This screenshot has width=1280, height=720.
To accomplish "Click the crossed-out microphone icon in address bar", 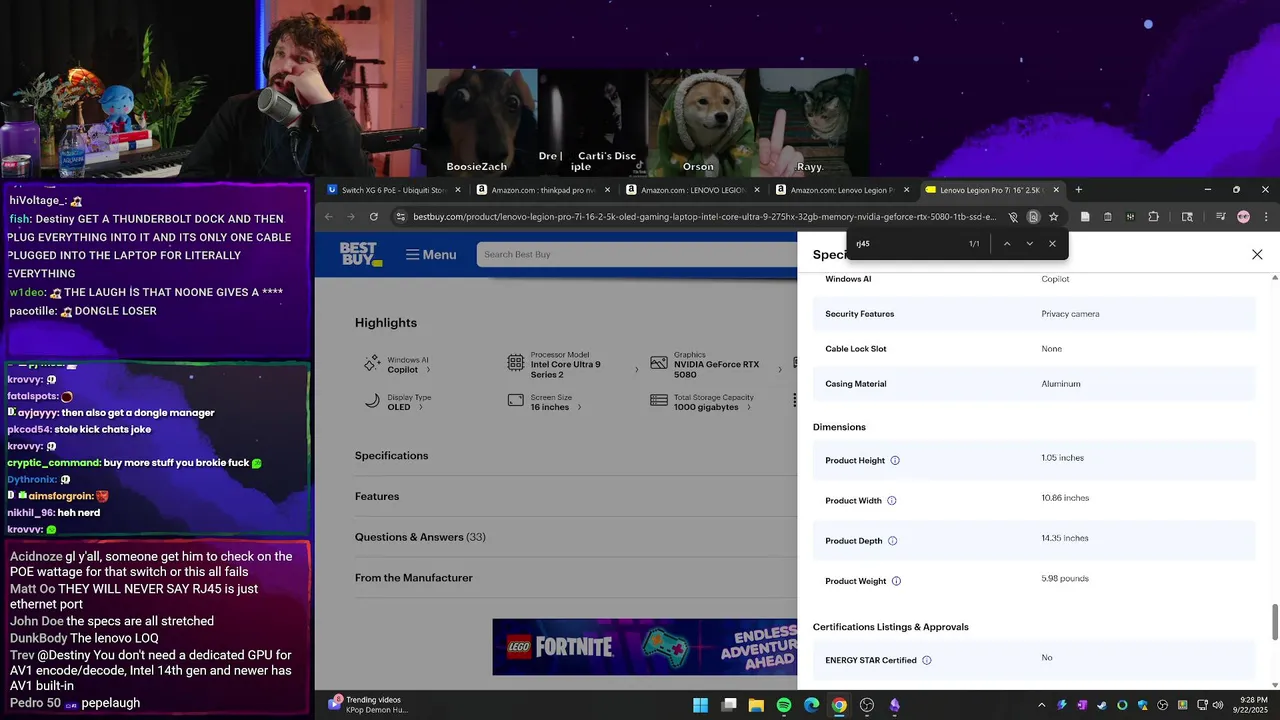I will (x=1013, y=217).
